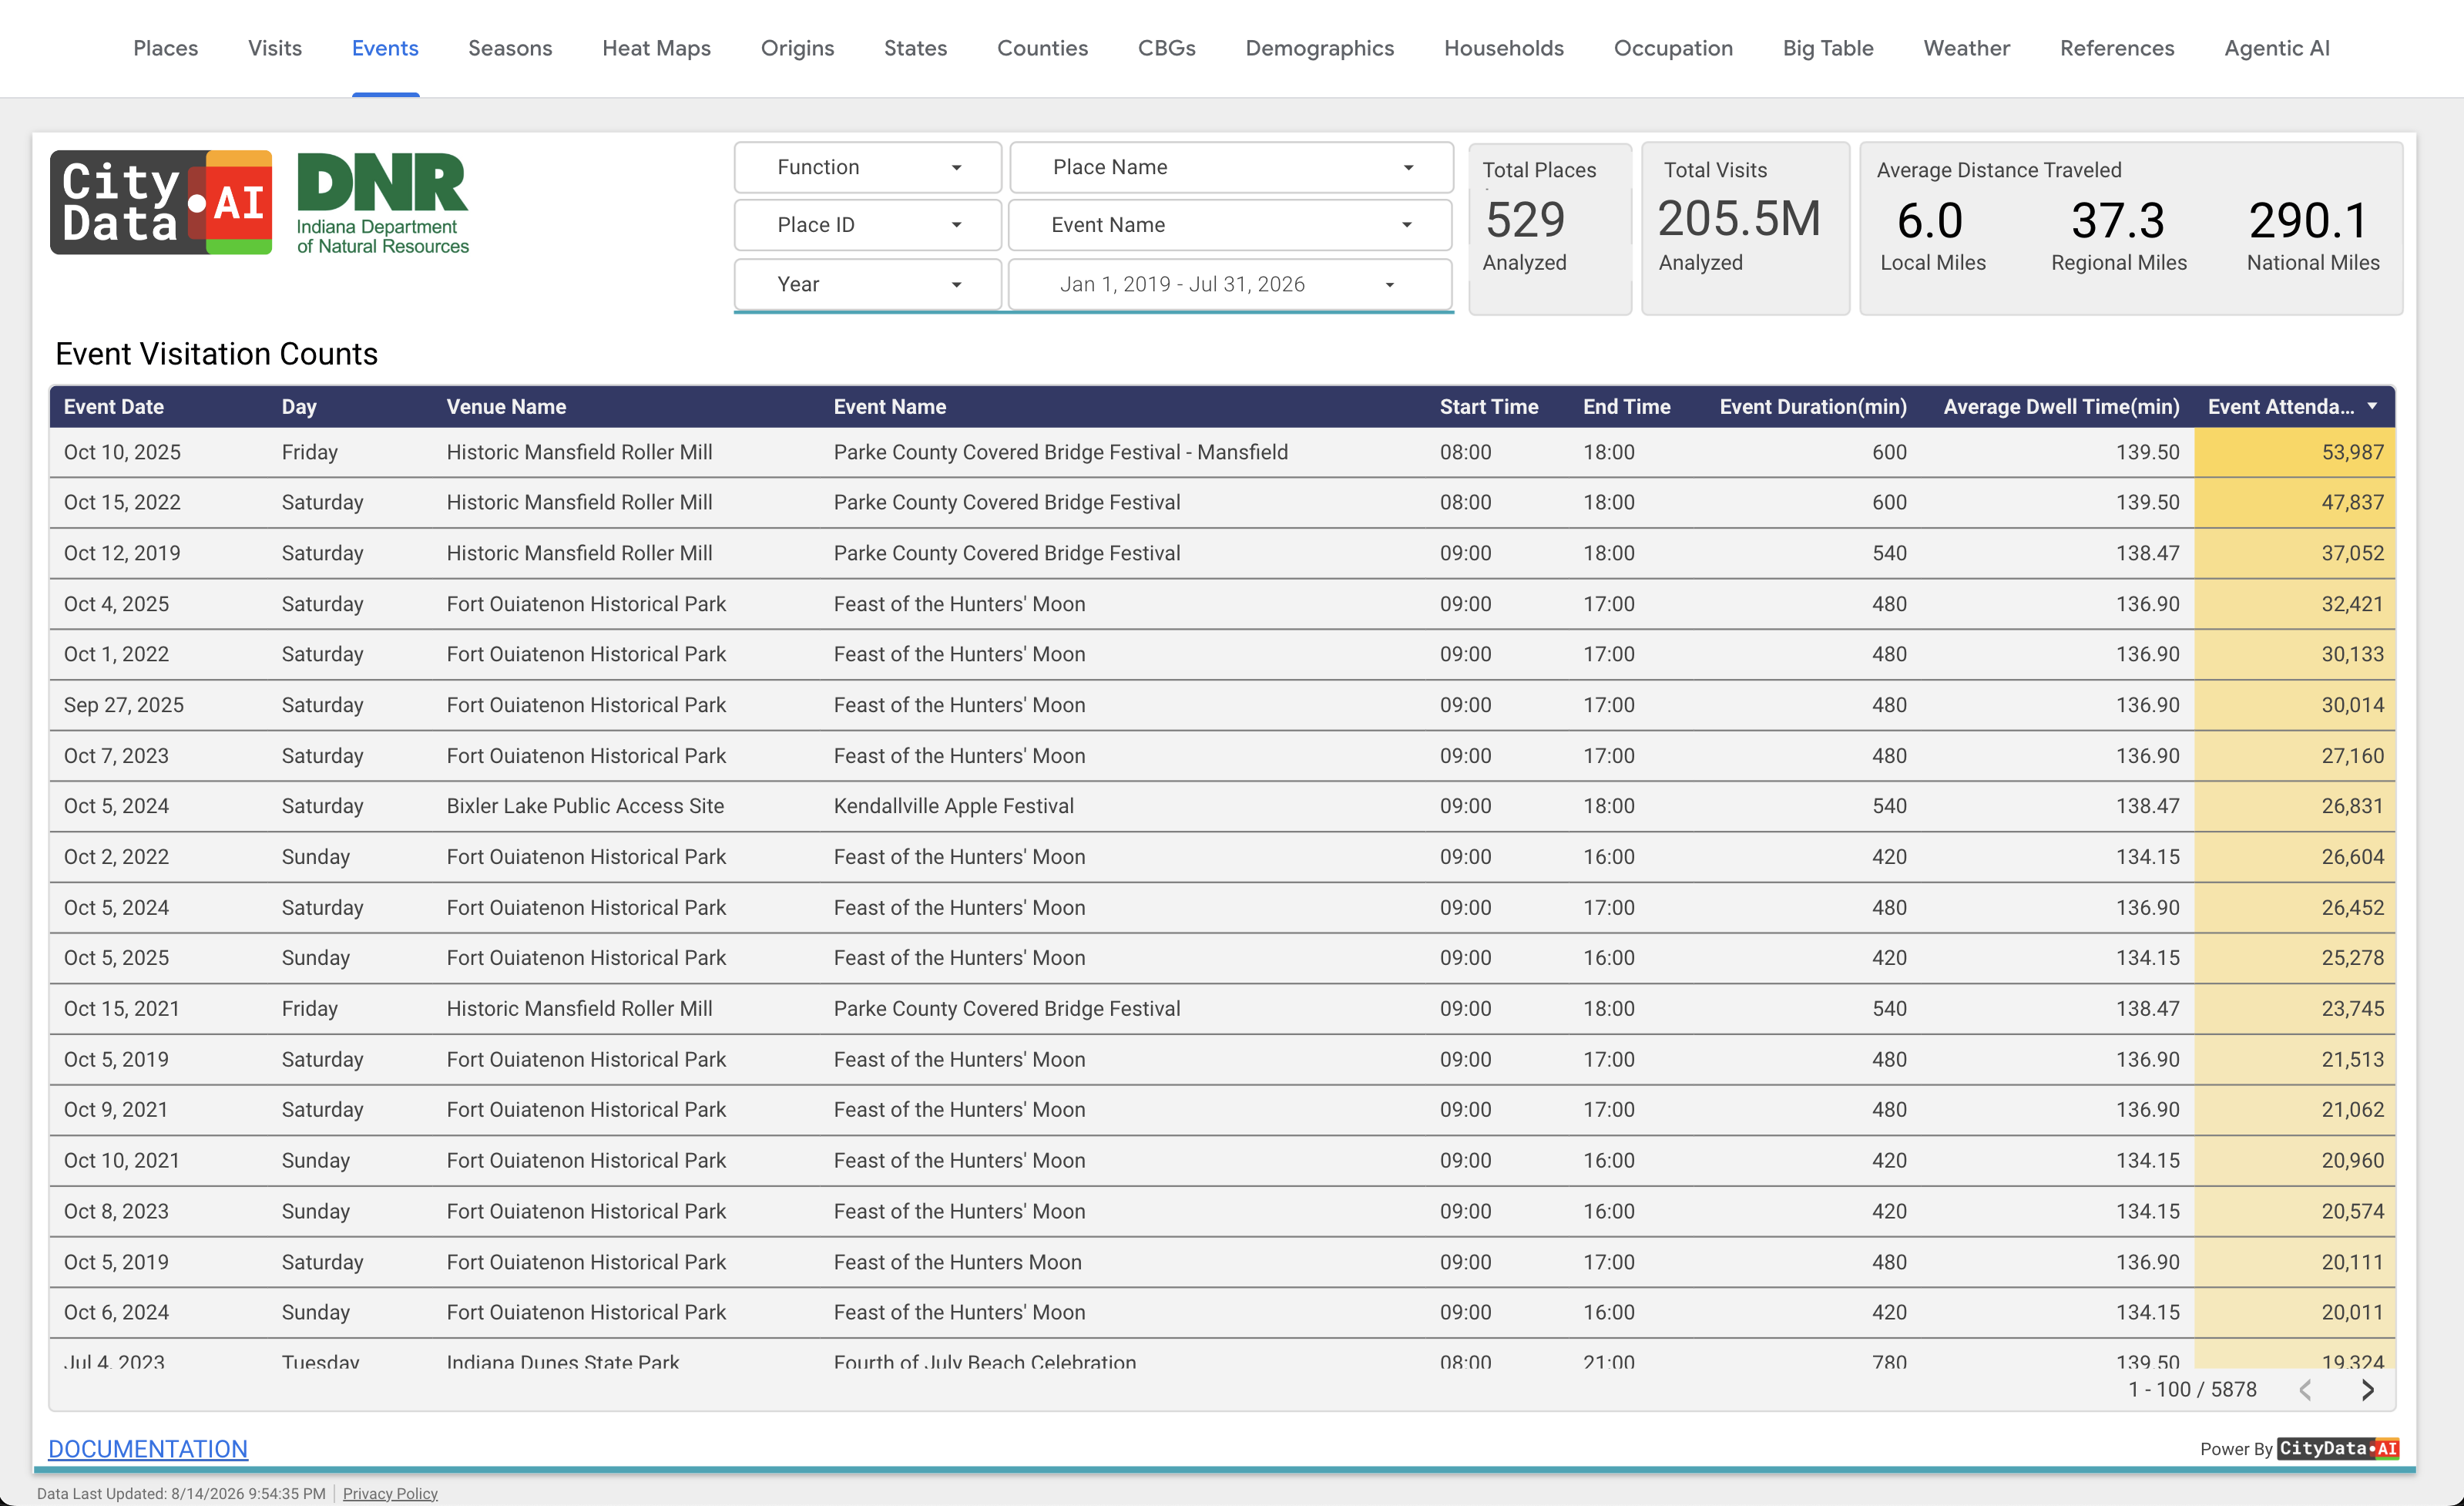This screenshot has height=1506, width=2464.
Task: Select the Events tab
Action: point(385,48)
